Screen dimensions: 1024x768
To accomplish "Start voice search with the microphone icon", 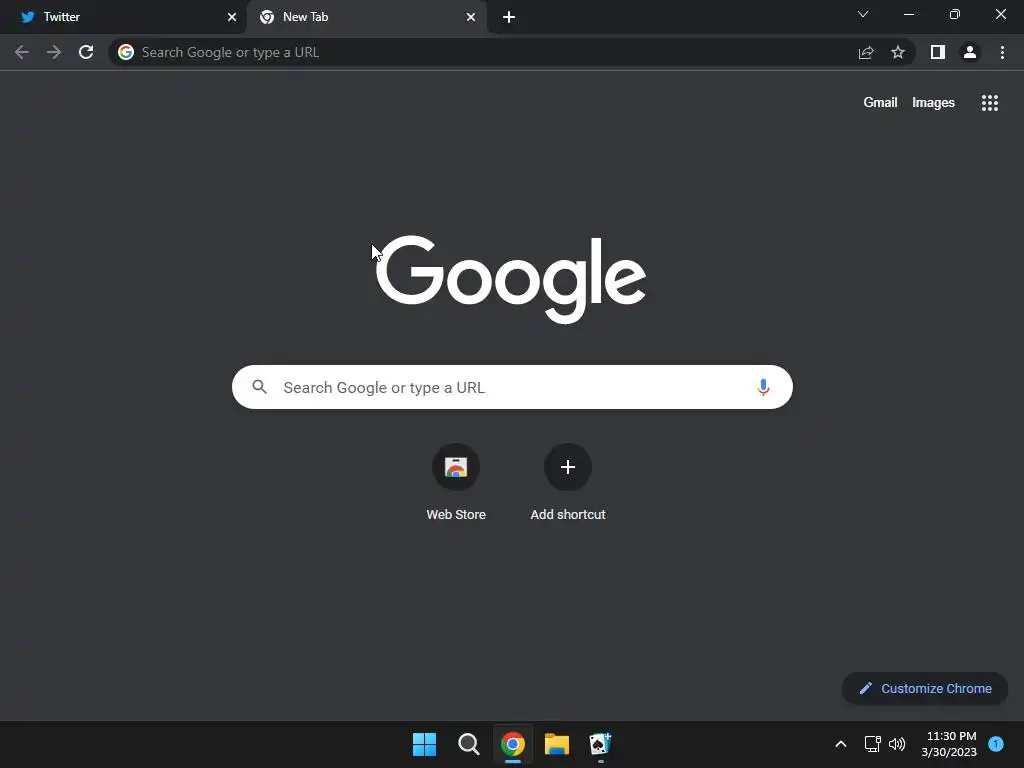I will (x=763, y=387).
